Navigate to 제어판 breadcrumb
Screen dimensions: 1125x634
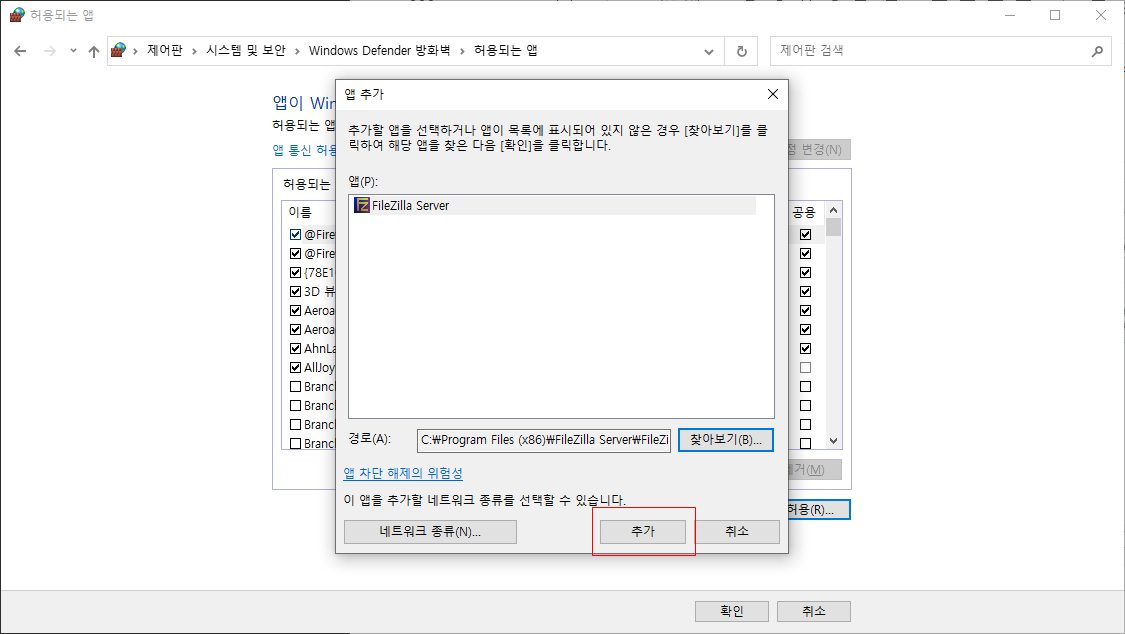click(165, 50)
